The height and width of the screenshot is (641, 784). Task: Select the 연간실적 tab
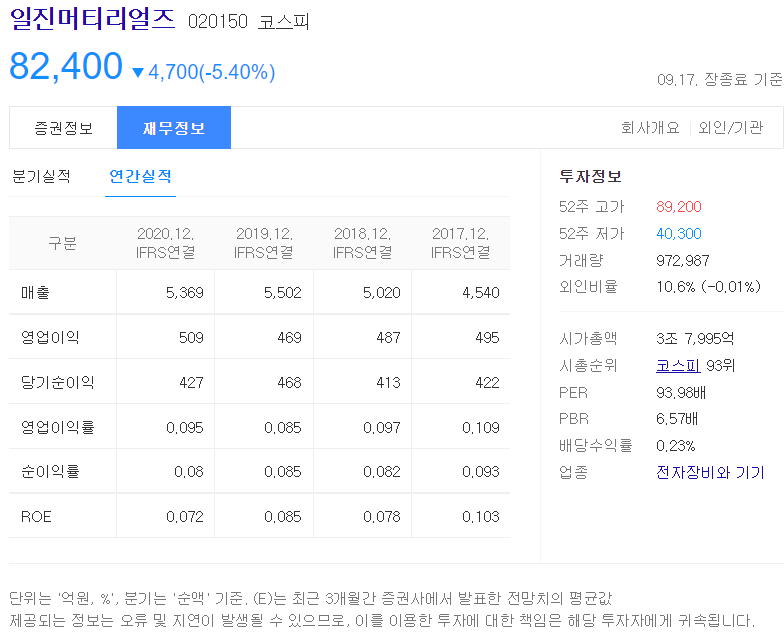pos(140,176)
